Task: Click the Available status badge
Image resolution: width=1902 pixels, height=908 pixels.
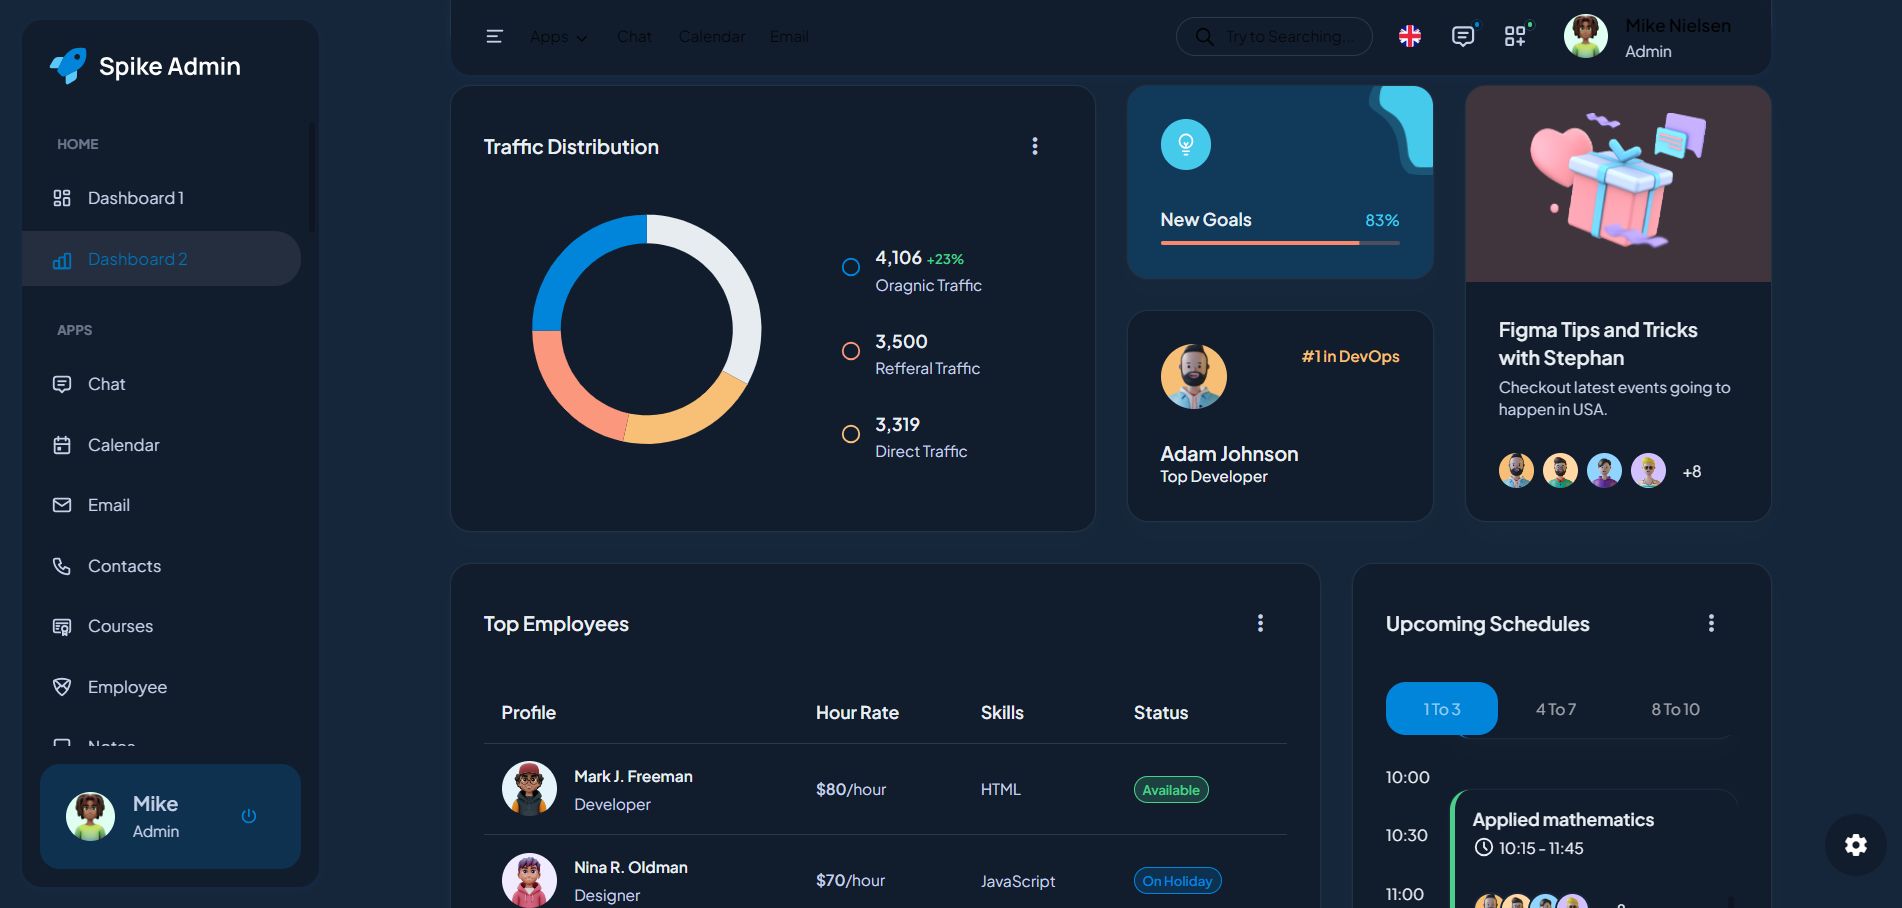Action: [x=1170, y=790]
